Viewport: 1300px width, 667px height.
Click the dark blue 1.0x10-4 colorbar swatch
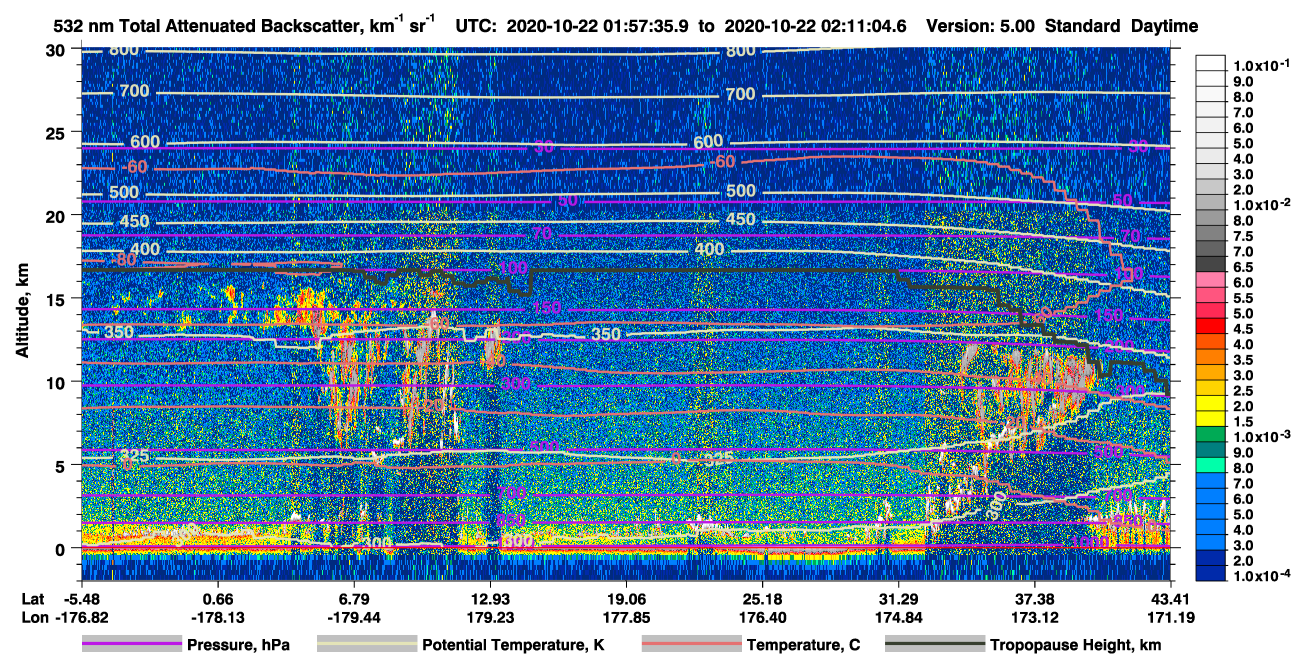pos(1210,576)
